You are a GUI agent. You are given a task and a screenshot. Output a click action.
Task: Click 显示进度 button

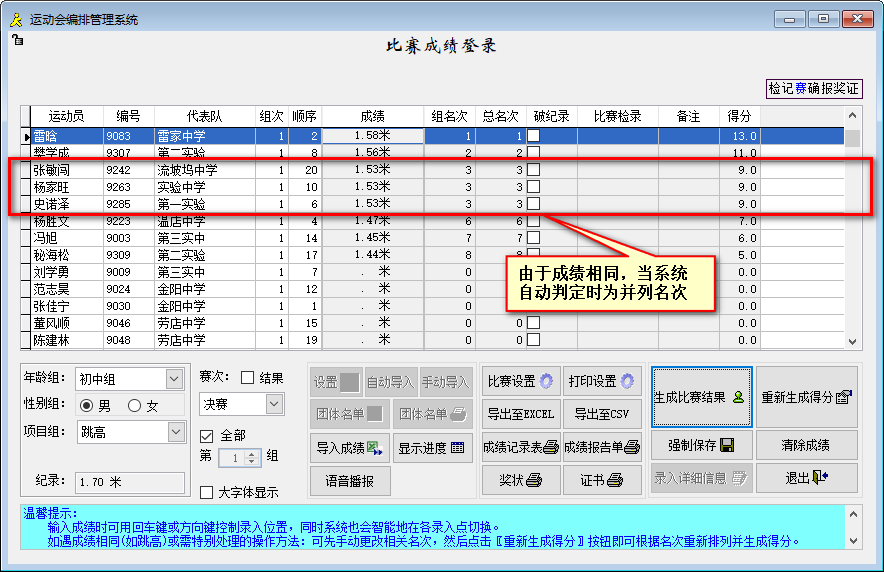pyautogui.click(x=432, y=448)
